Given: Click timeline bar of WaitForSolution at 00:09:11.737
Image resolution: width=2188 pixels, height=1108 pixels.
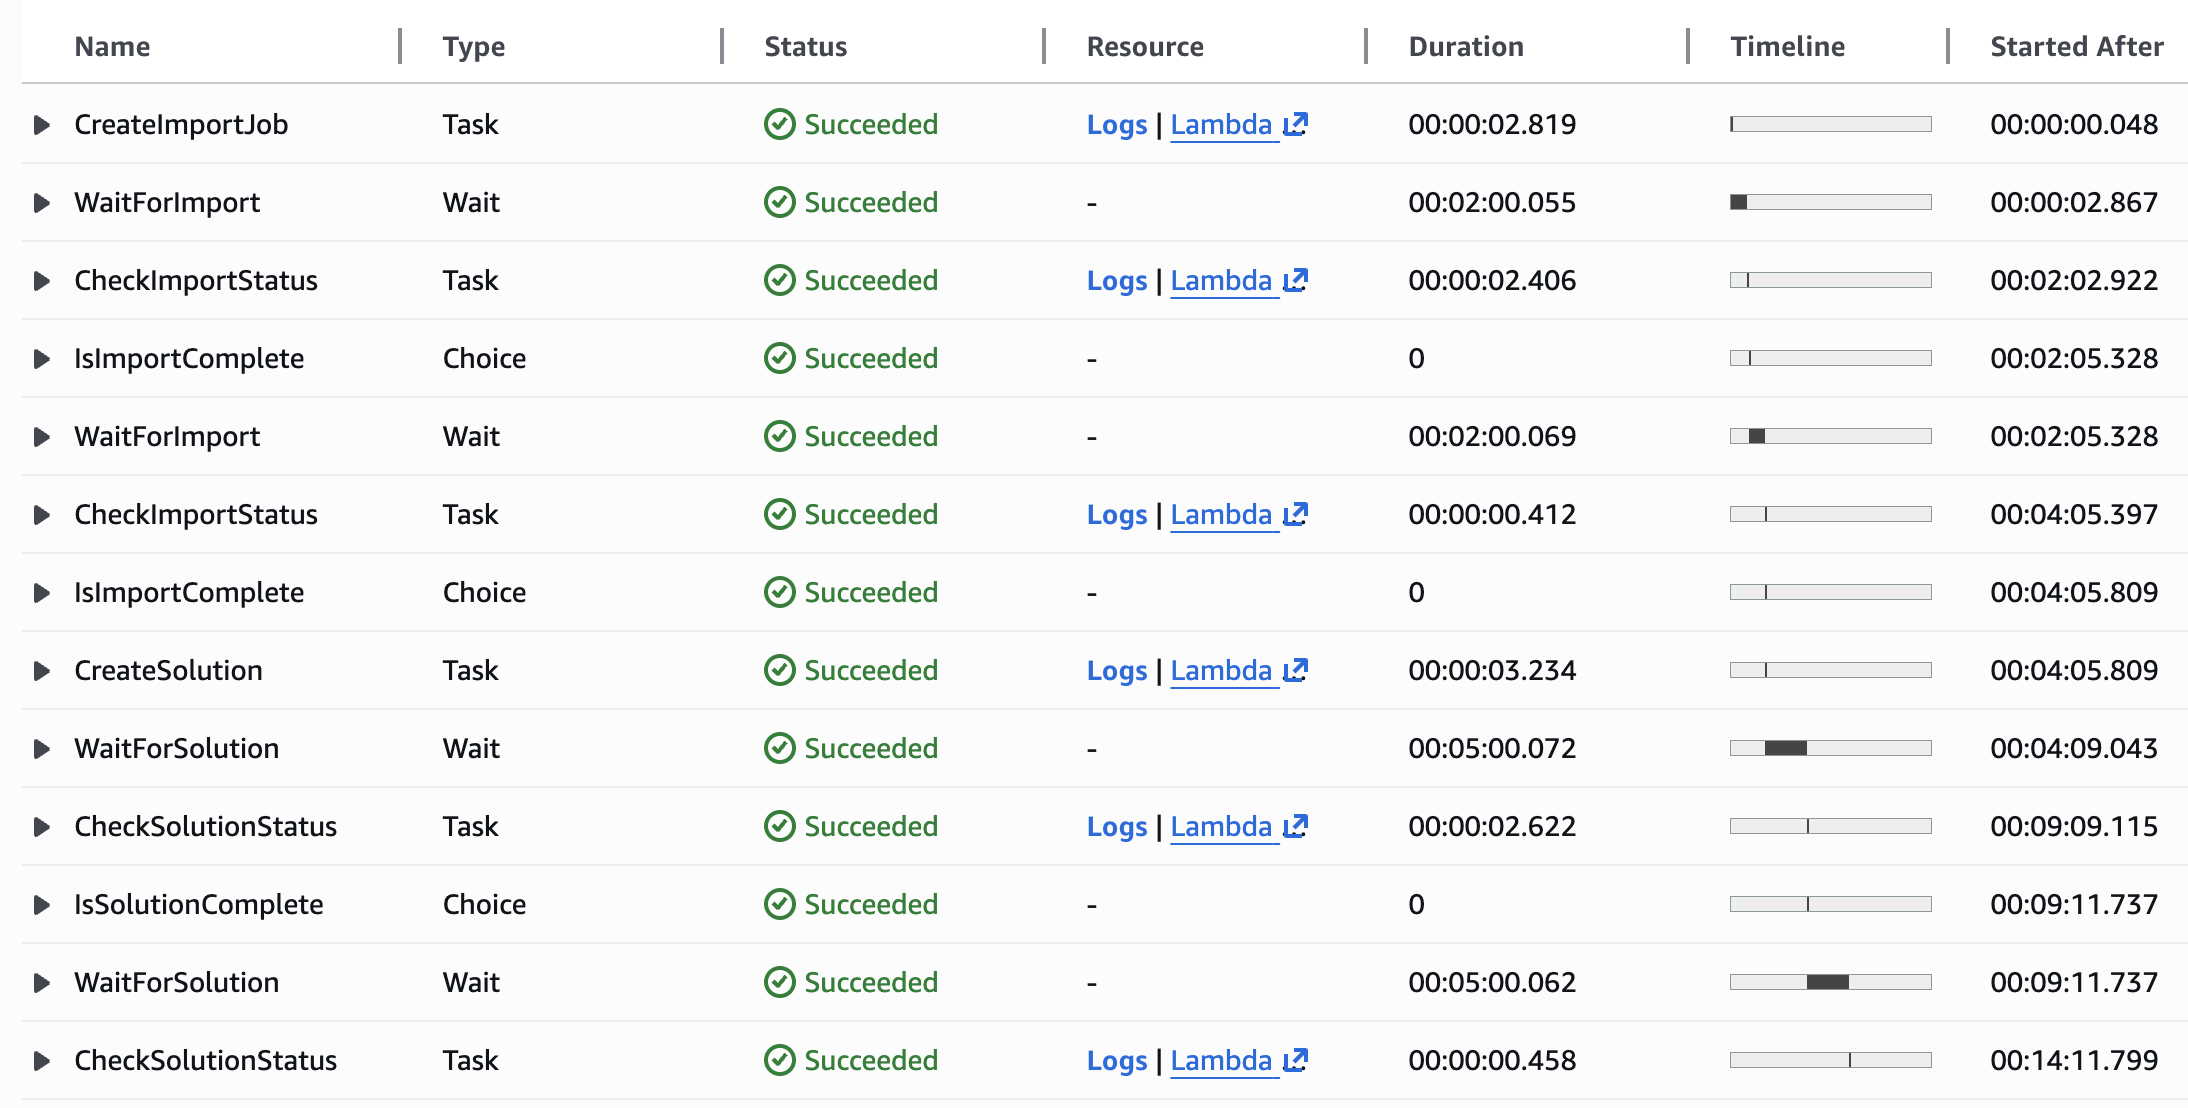Looking at the screenshot, I should 1828,982.
